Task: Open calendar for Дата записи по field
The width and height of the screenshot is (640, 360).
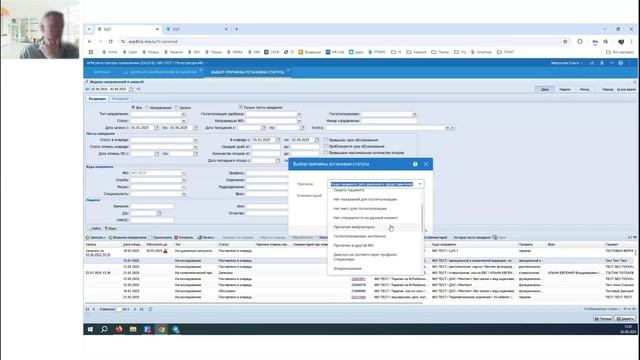Action: coord(195,128)
